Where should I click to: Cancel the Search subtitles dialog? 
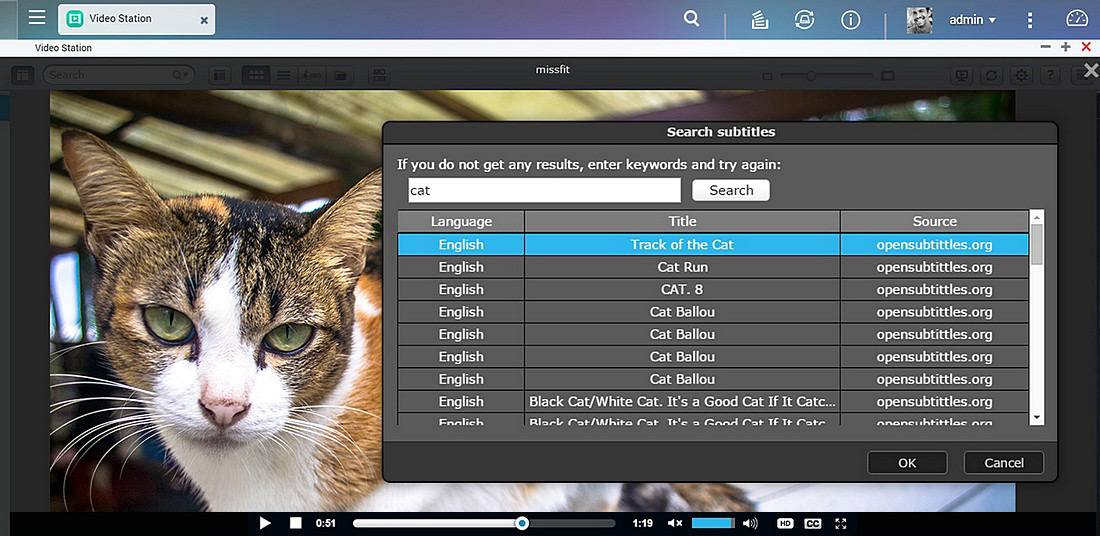tap(1004, 463)
